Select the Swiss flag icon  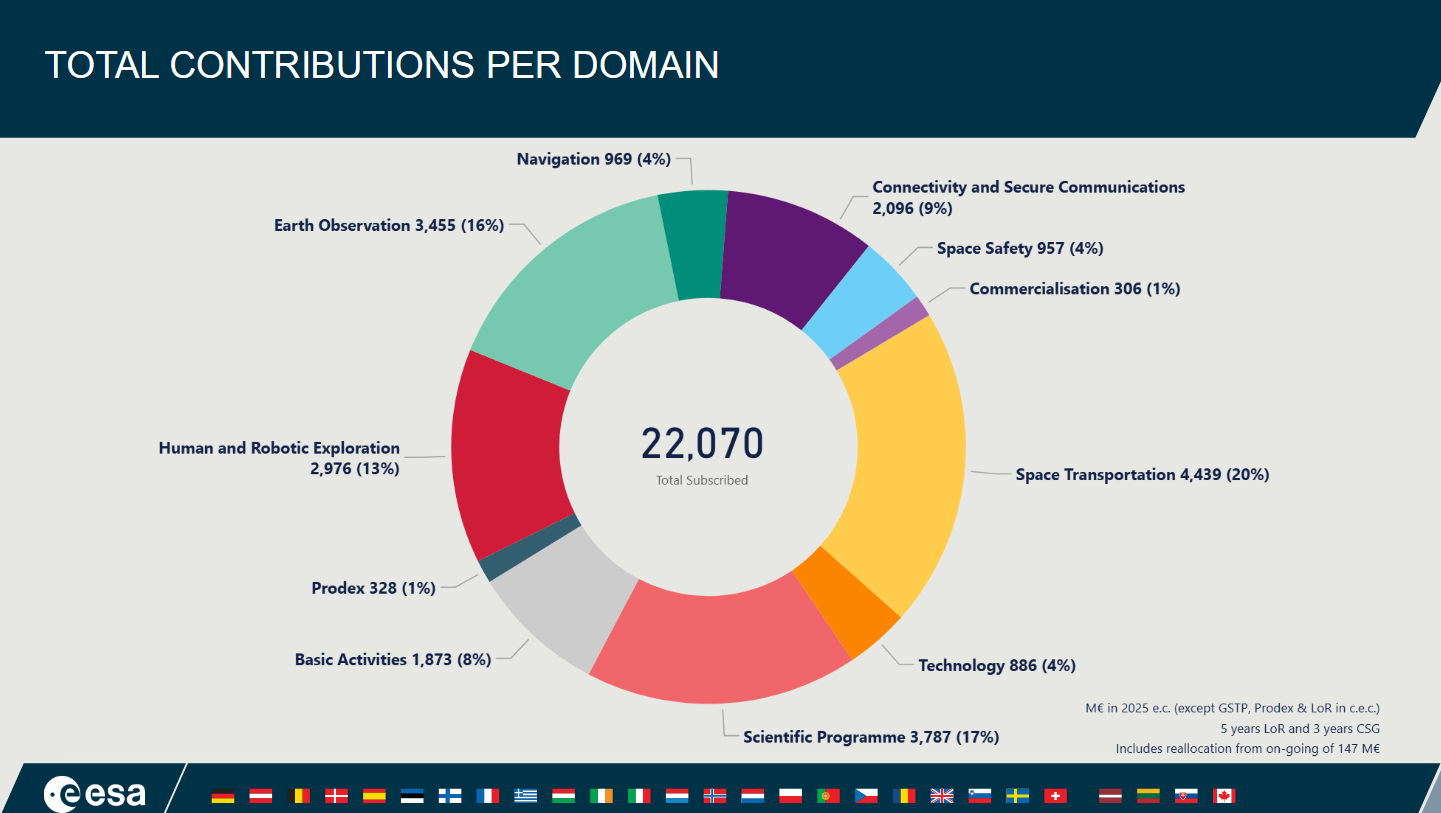click(1055, 796)
